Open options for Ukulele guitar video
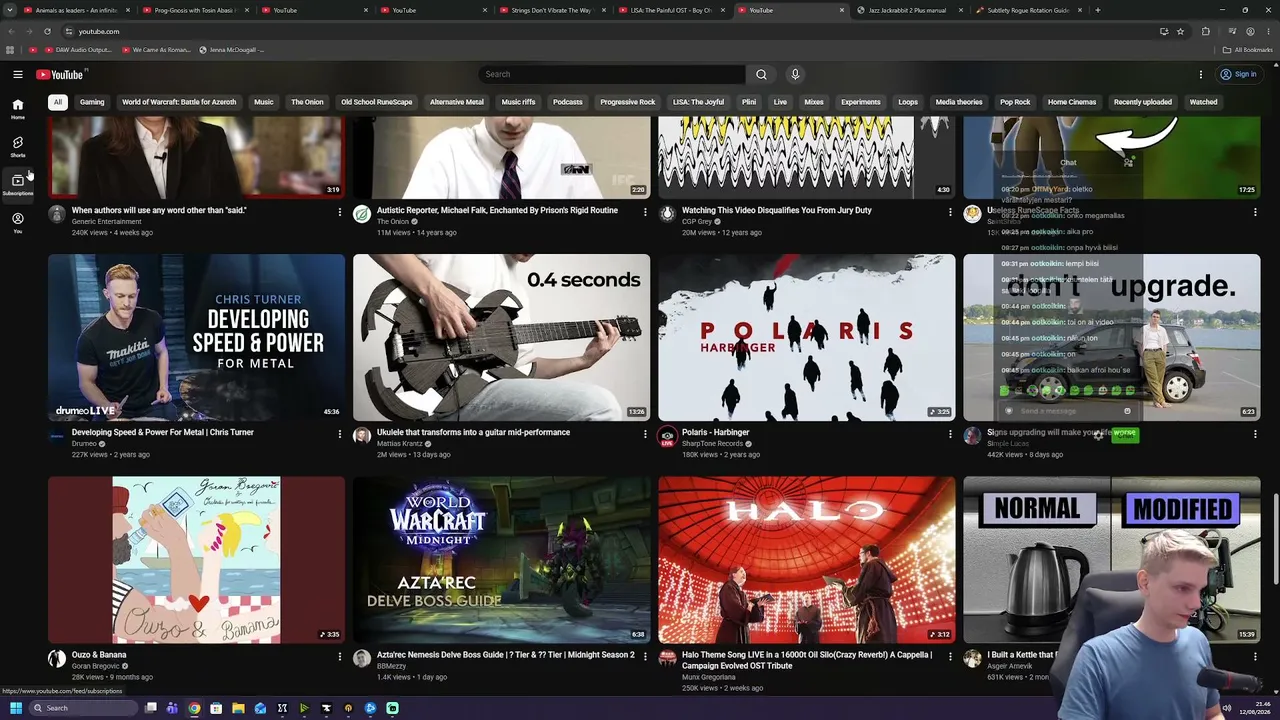Screen dimensions: 1280x720 [645, 434]
